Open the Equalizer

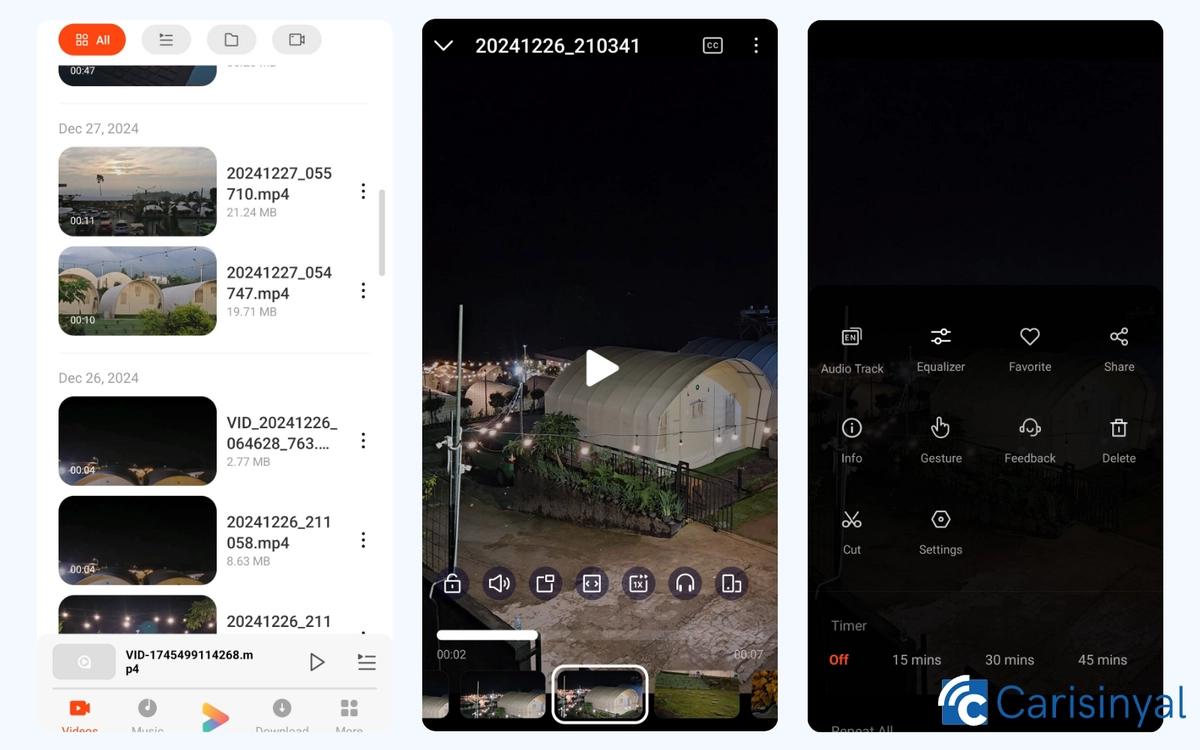941,350
